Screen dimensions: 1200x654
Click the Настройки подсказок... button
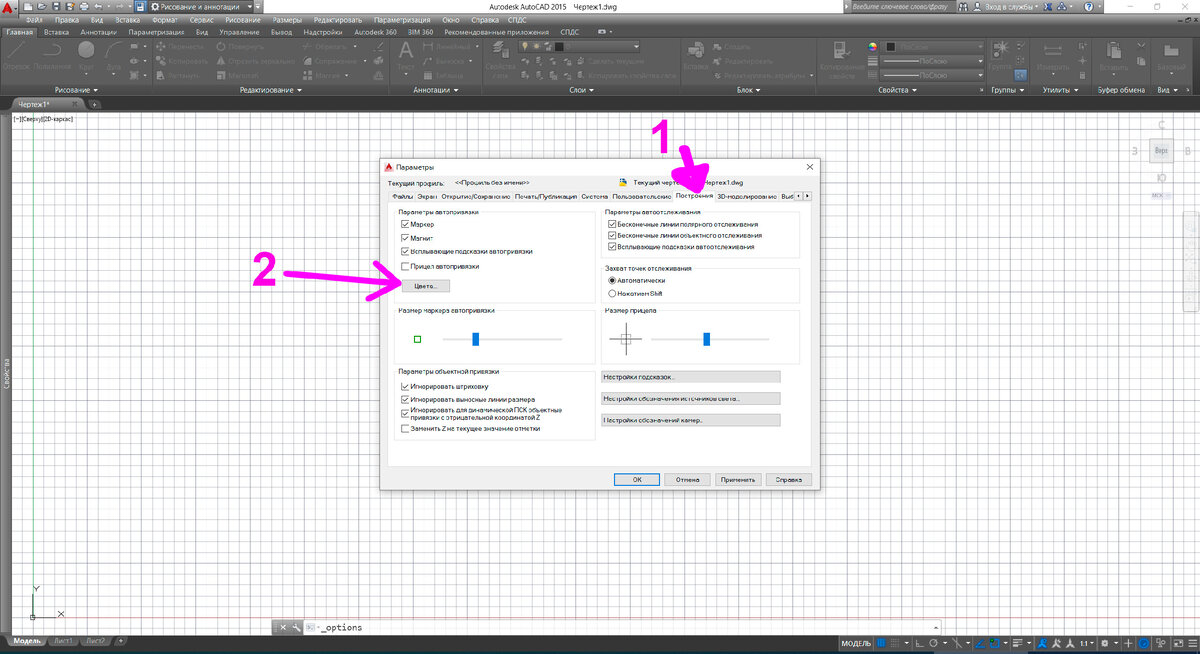689,377
